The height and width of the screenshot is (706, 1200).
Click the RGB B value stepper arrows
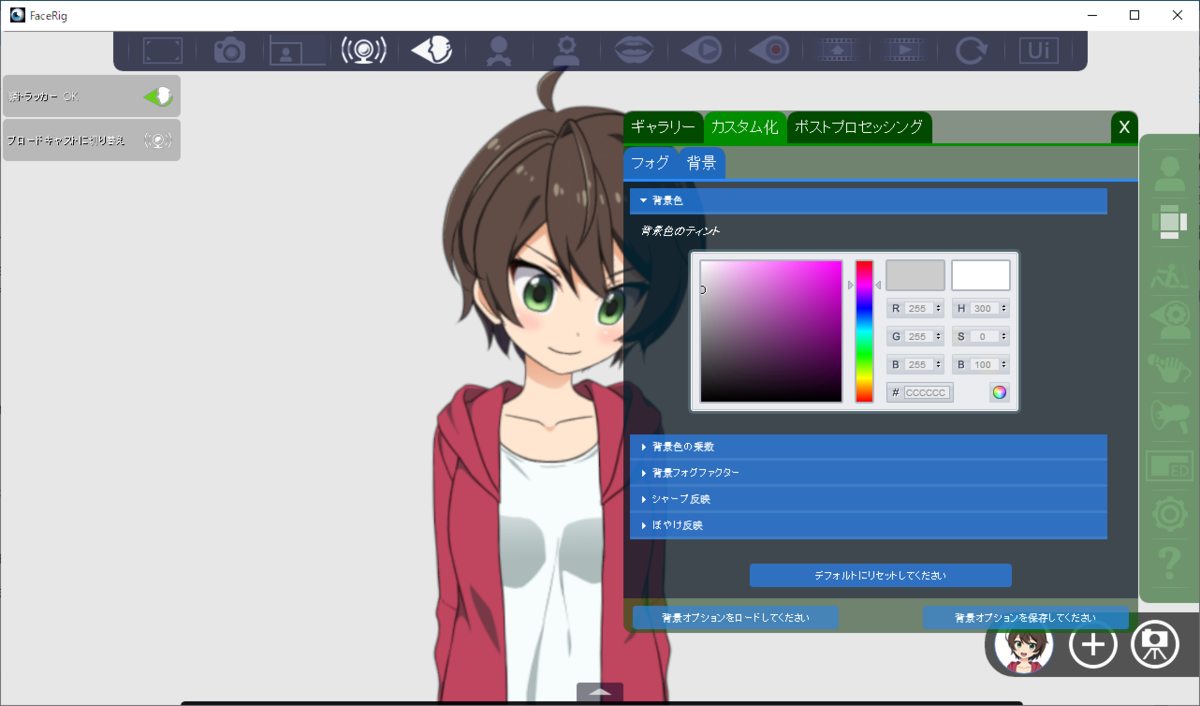[x=939, y=364]
